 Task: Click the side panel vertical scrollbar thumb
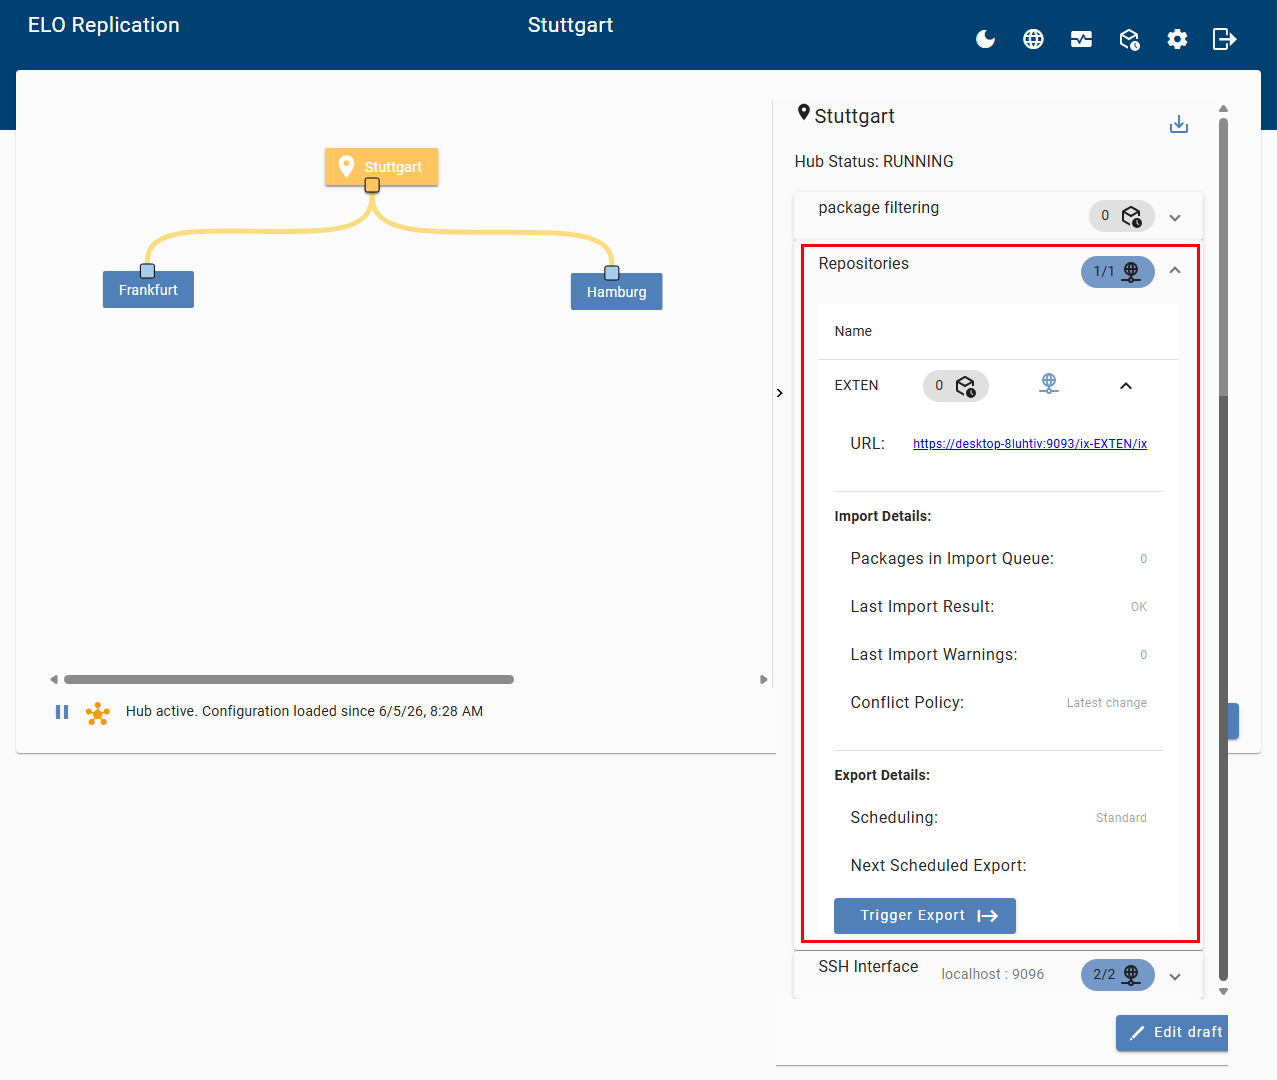pos(1223,550)
